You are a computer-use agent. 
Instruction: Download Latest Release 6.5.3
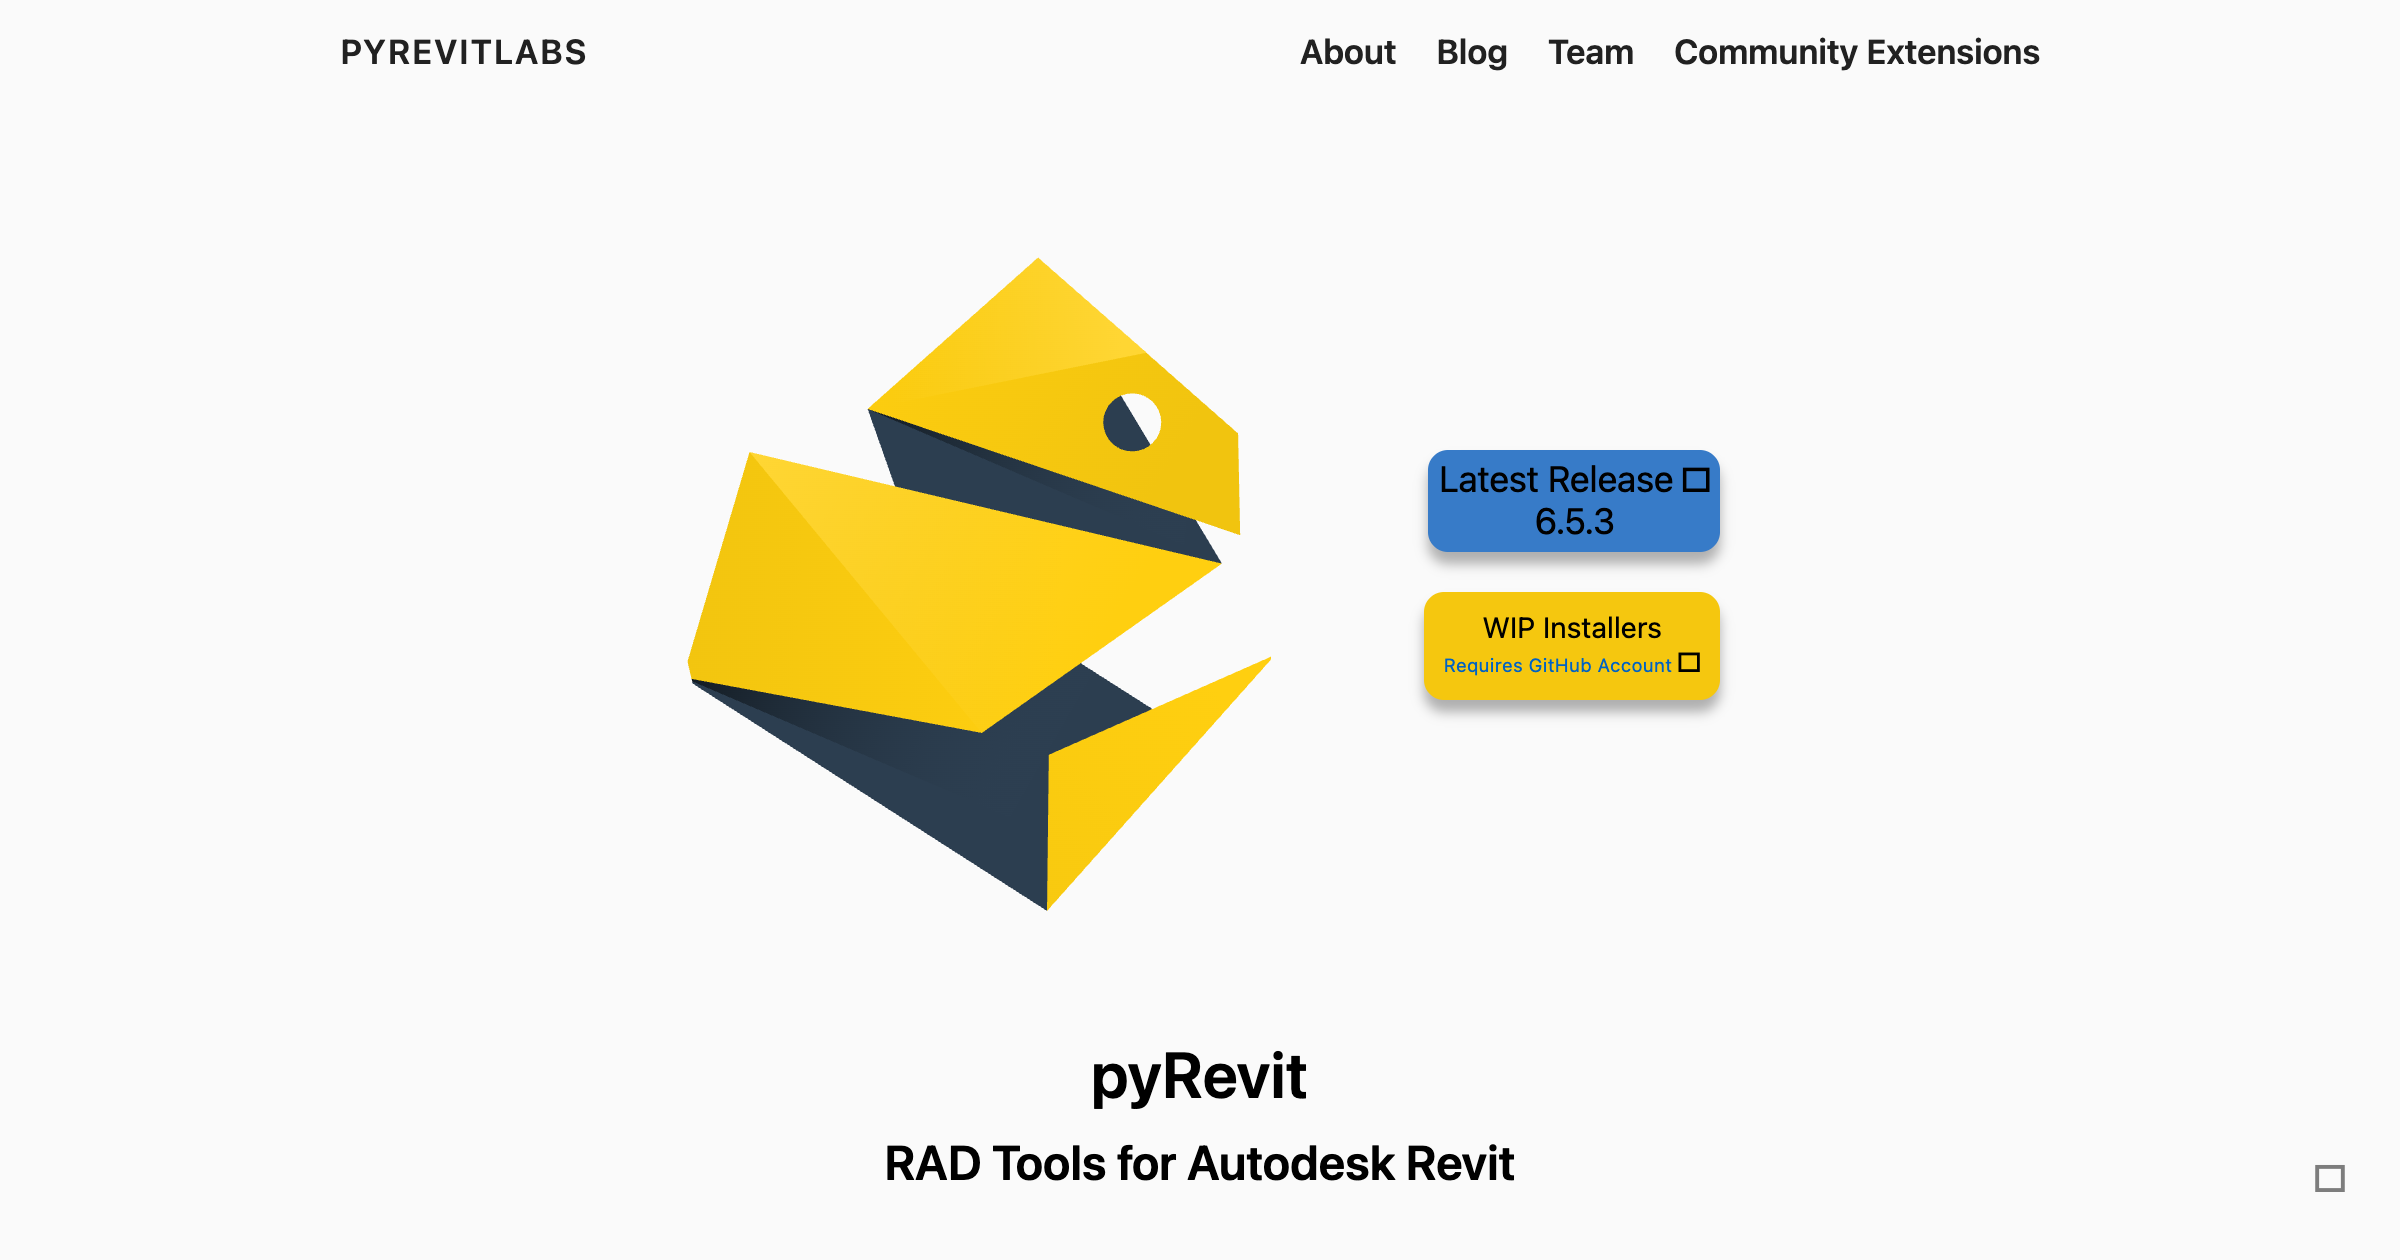coord(1573,500)
